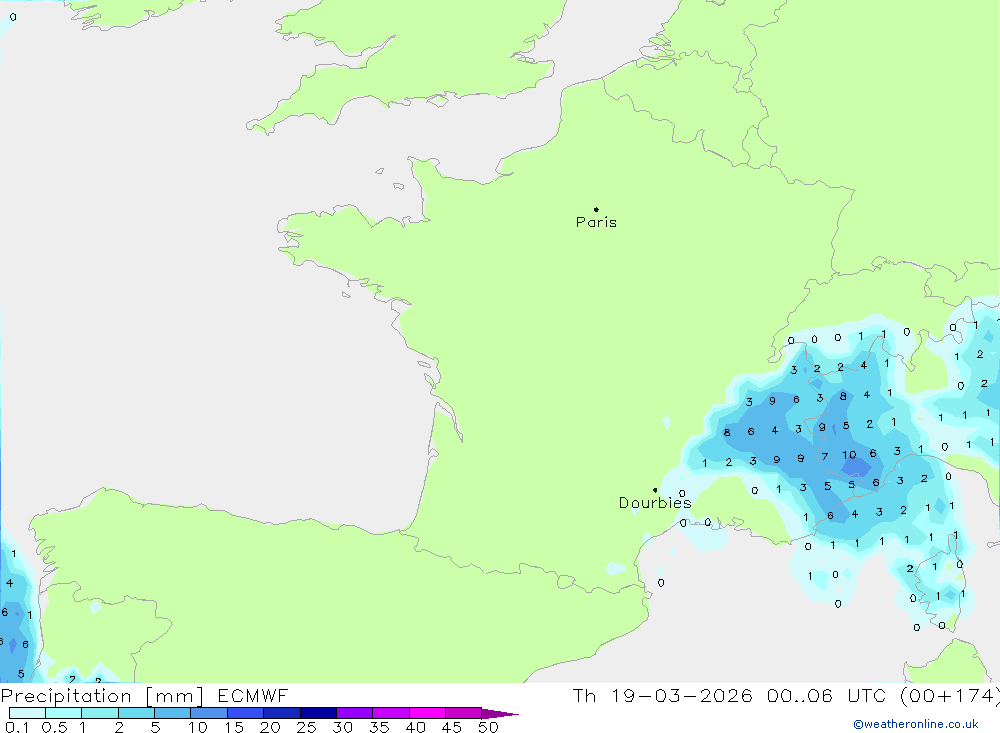The image size is (1000, 733).
Task: Click the '45' legend scale label
Action: click(452, 727)
